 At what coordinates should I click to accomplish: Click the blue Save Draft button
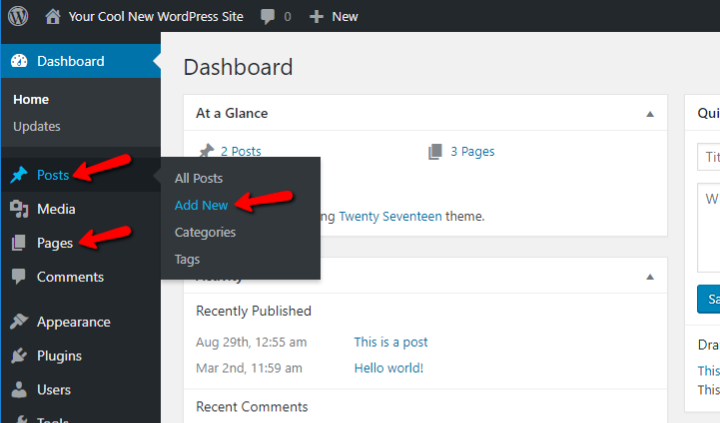[709, 299]
